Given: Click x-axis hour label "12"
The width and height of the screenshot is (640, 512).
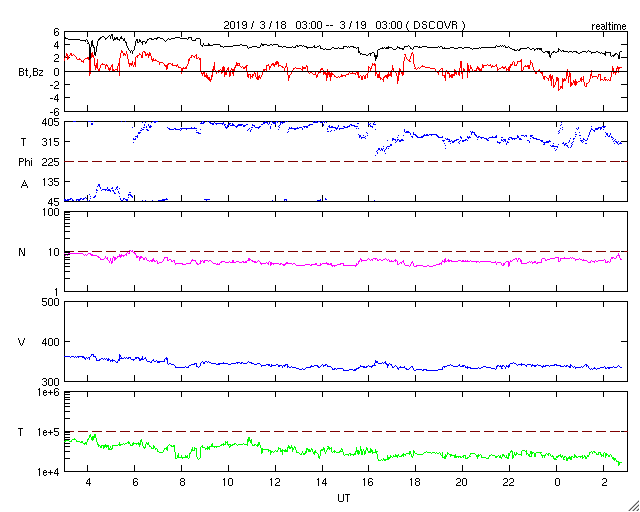Looking at the screenshot, I should click(x=275, y=481).
